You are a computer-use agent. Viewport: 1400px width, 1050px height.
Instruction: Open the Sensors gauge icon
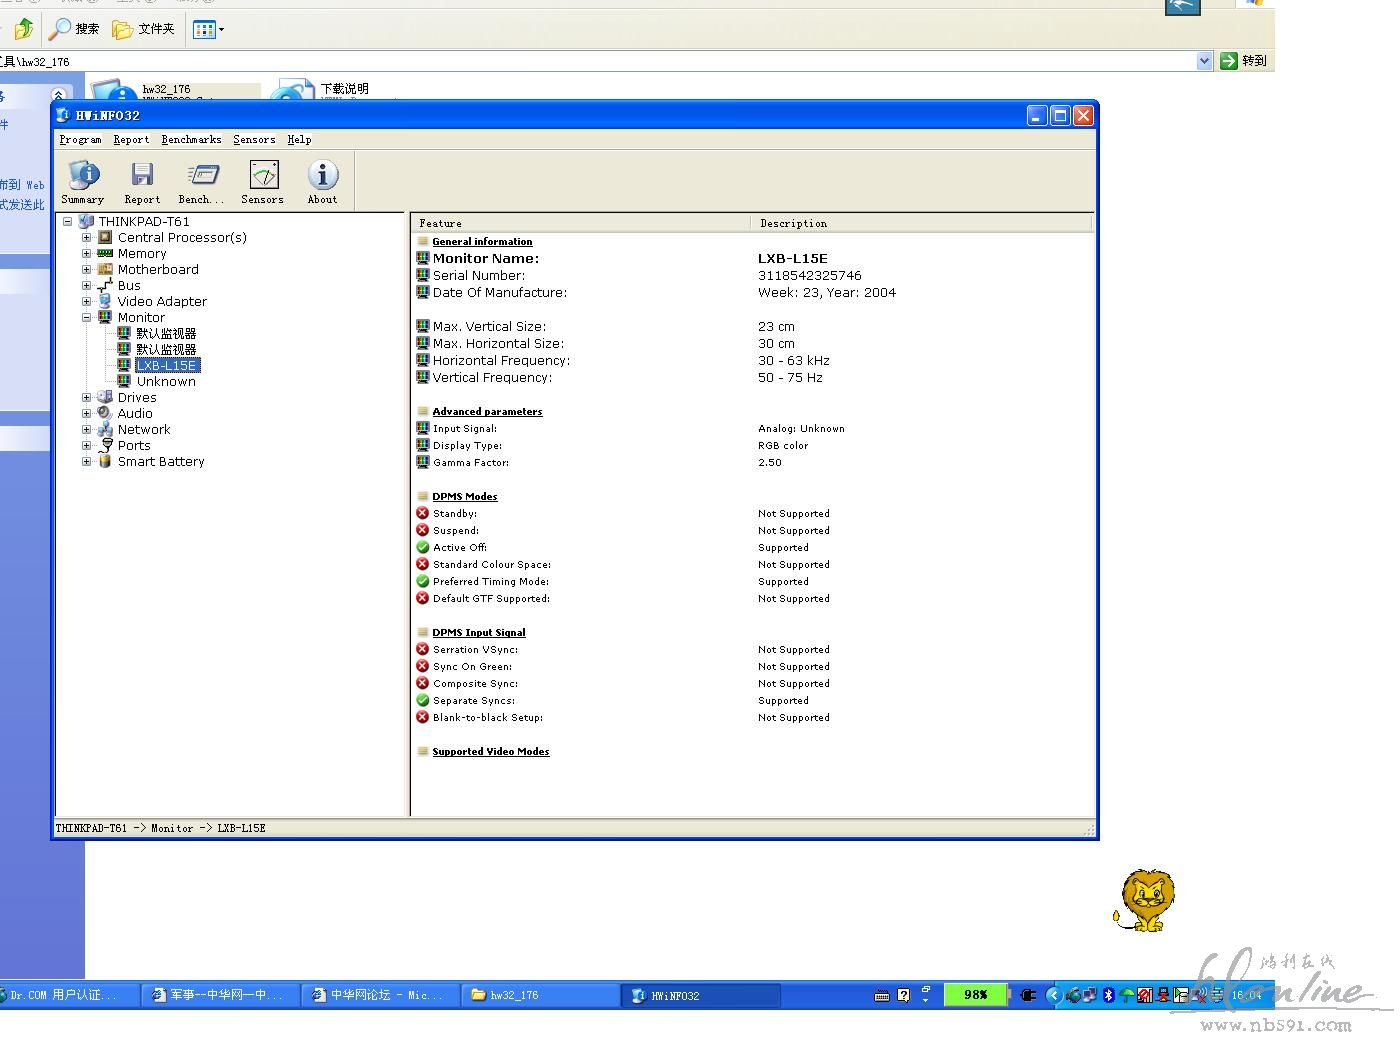point(263,176)
